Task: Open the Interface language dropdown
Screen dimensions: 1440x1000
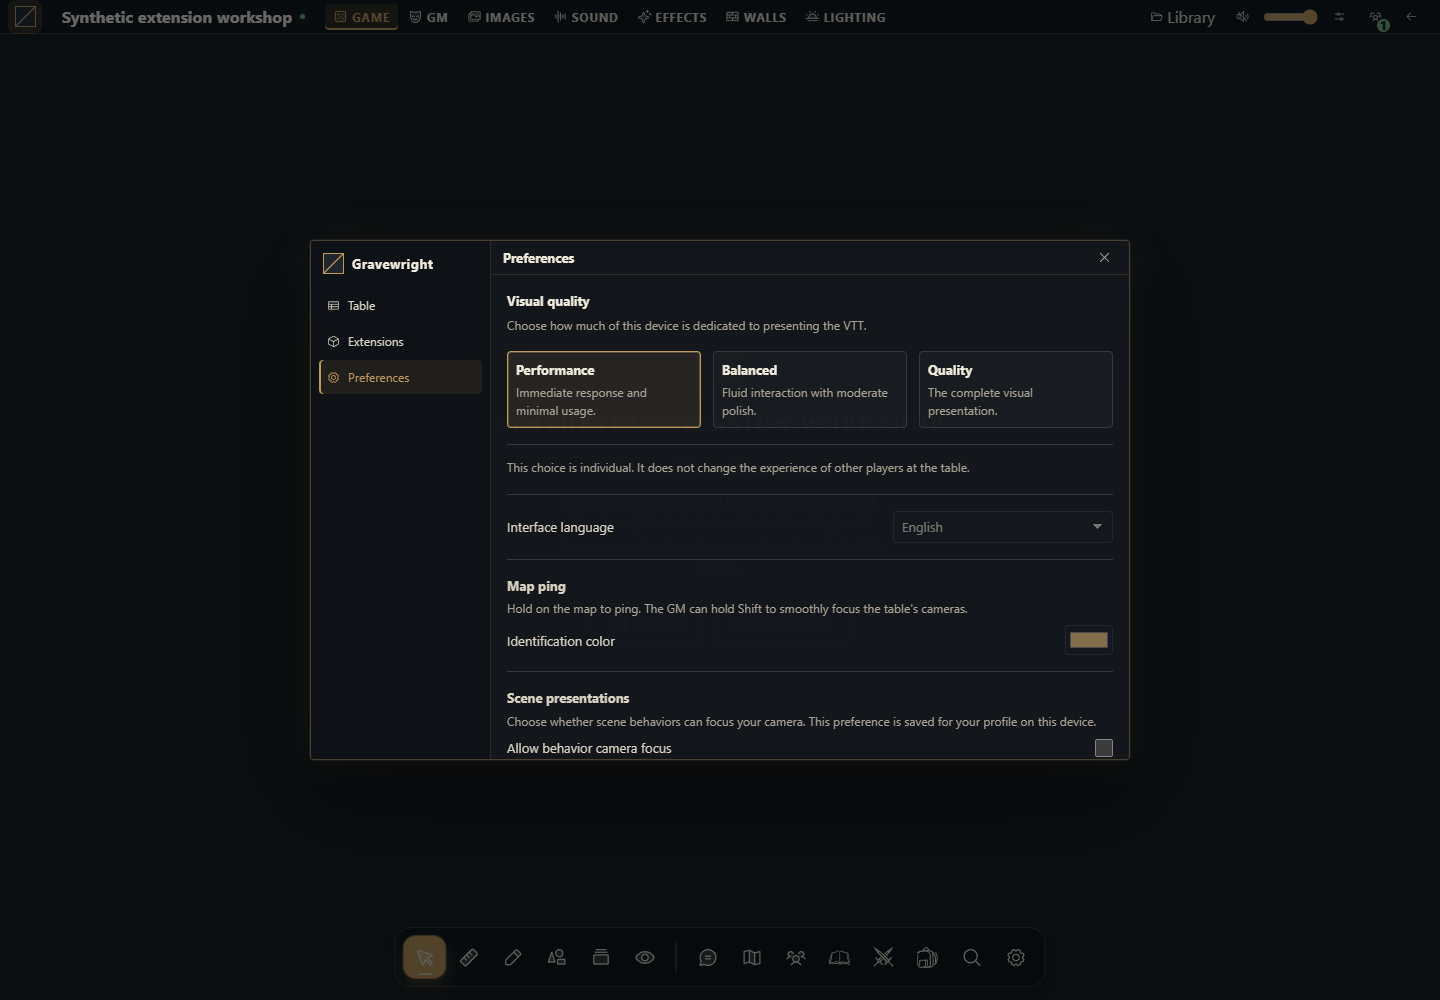Action: click(x=1003, y=527)
